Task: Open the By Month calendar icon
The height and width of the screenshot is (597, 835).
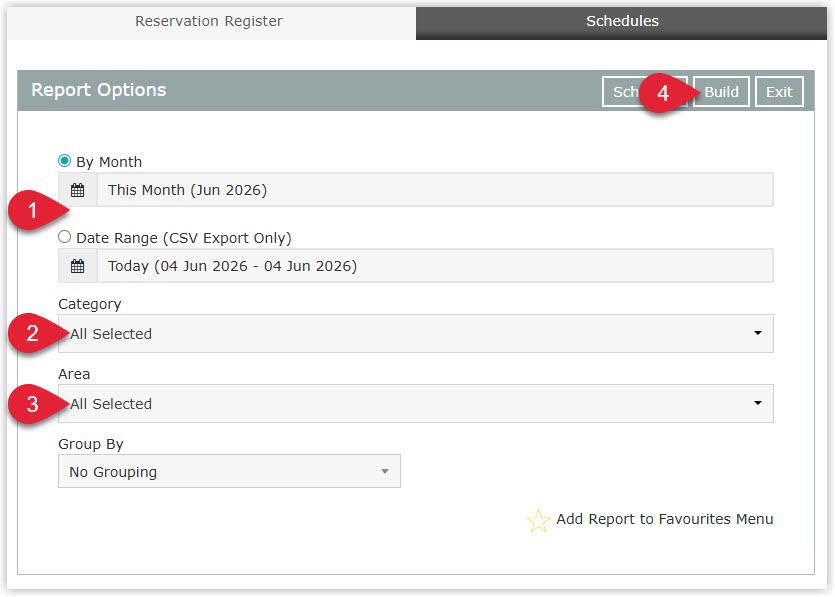Action: point(78,190)
